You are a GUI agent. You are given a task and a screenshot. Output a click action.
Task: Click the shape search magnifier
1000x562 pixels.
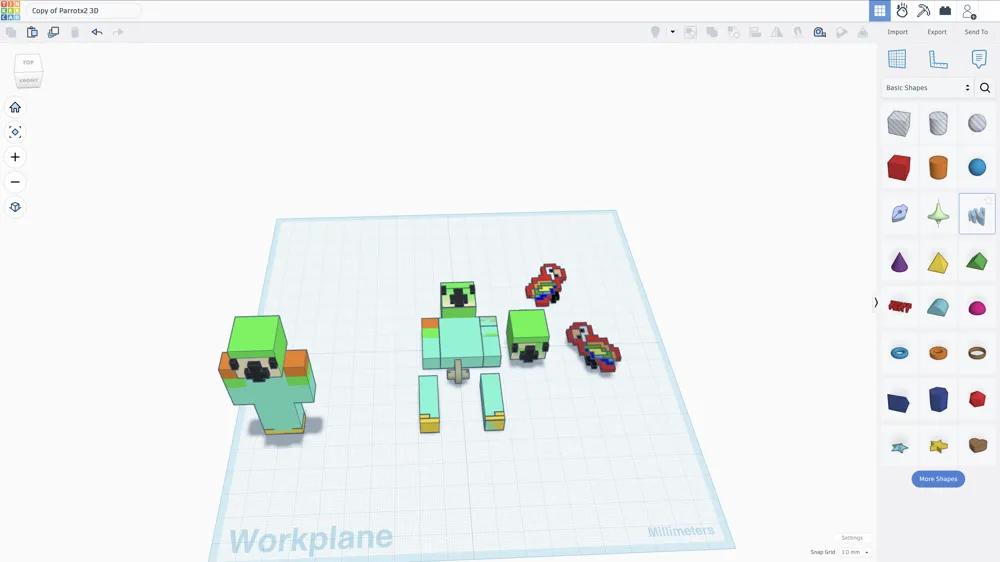[985, 88]
